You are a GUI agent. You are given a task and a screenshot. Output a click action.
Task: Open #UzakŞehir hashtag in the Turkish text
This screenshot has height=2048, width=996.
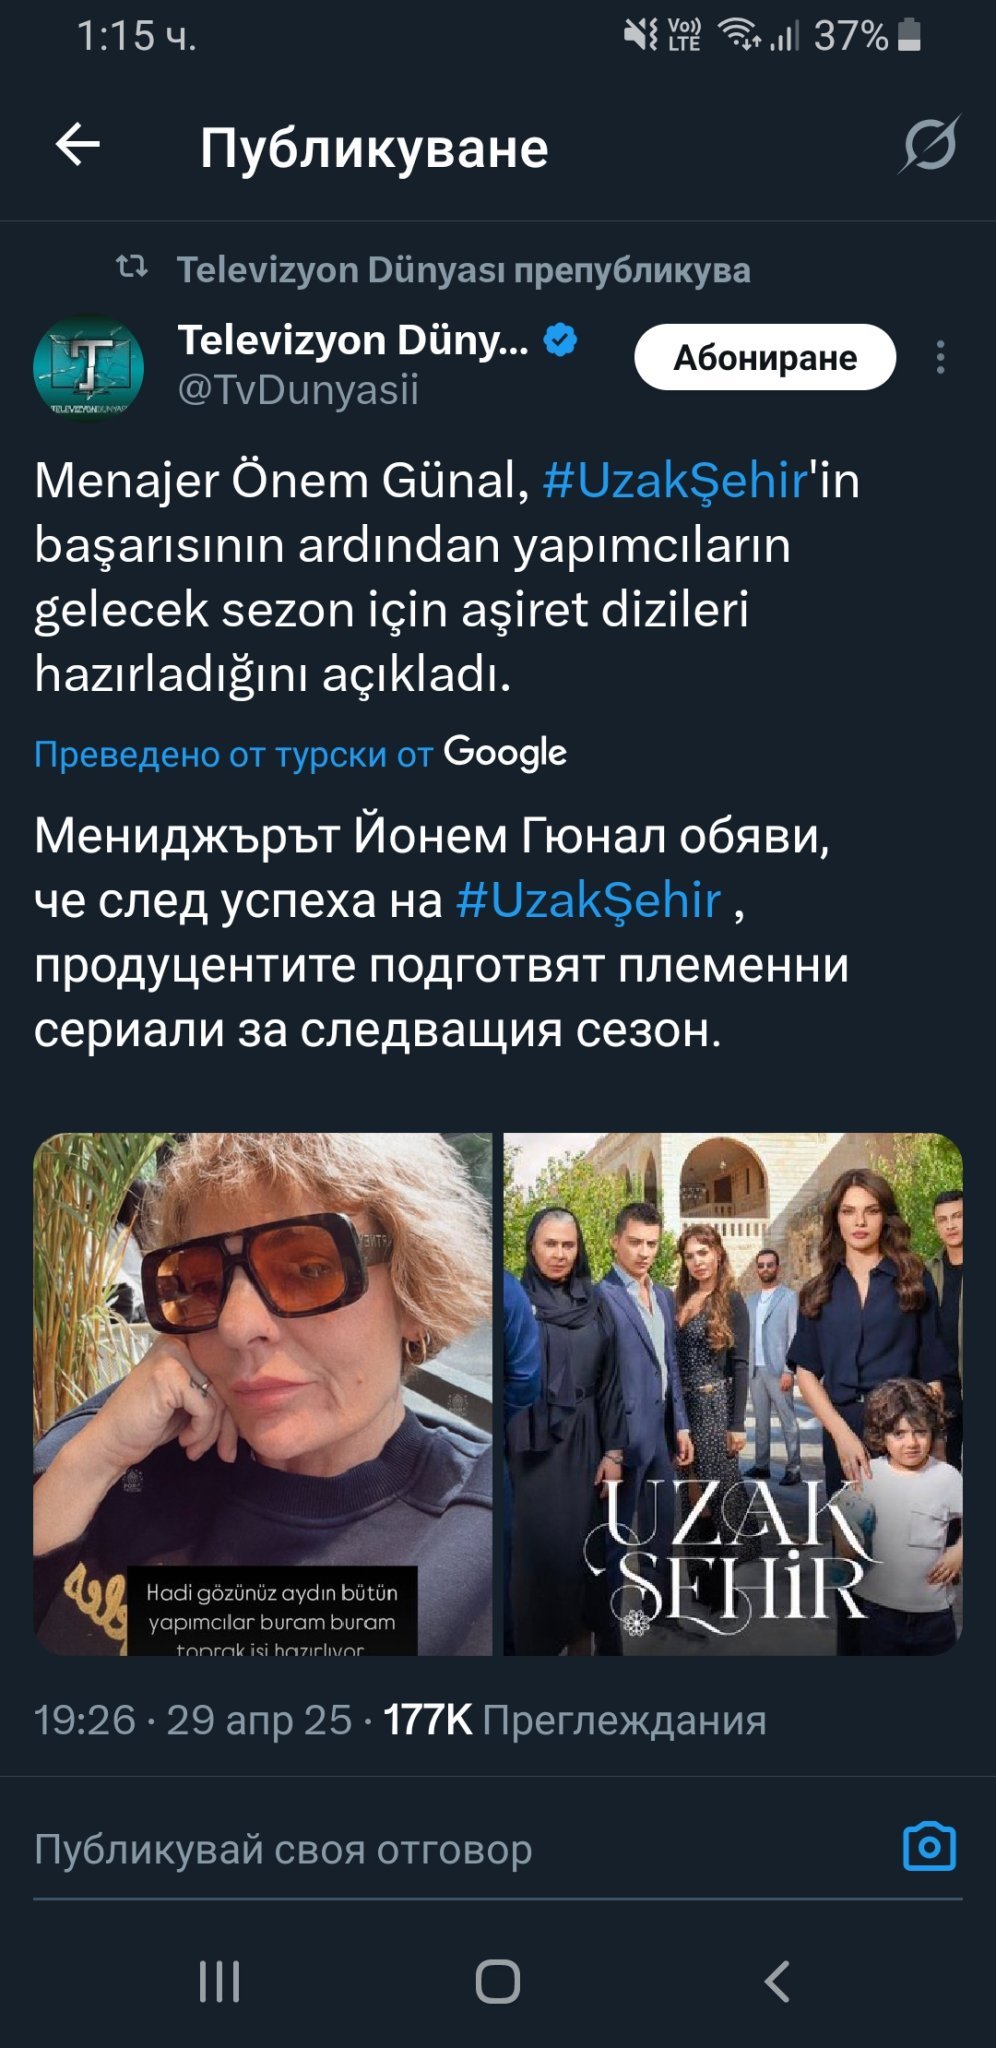[x=675, y=480]
